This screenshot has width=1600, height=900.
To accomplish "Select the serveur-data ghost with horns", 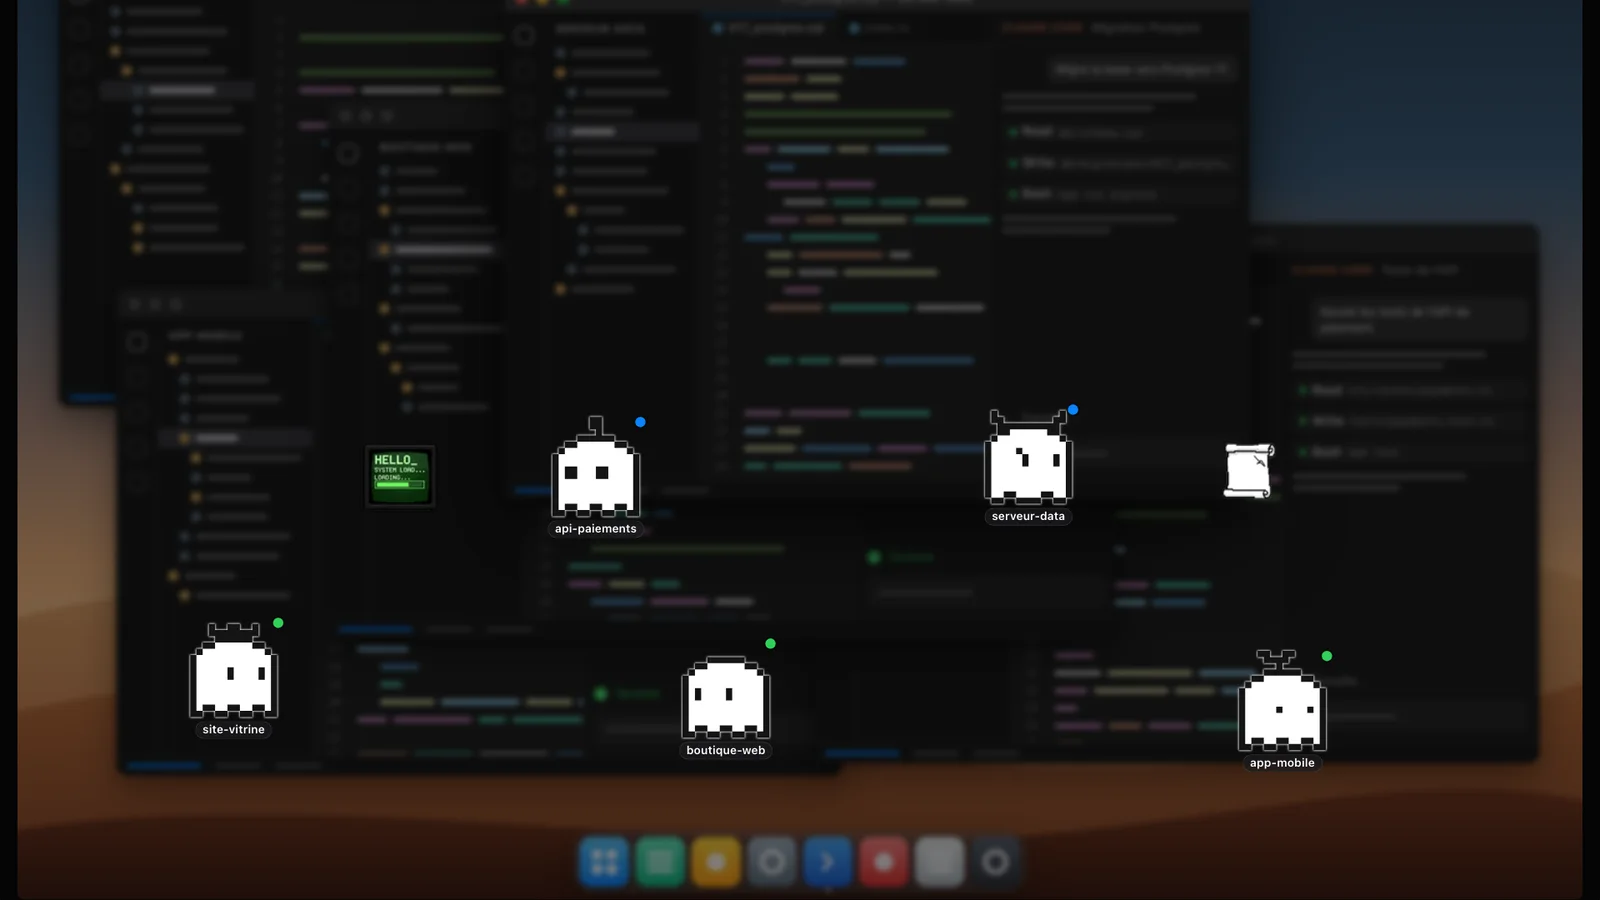I will (1028, 456).
